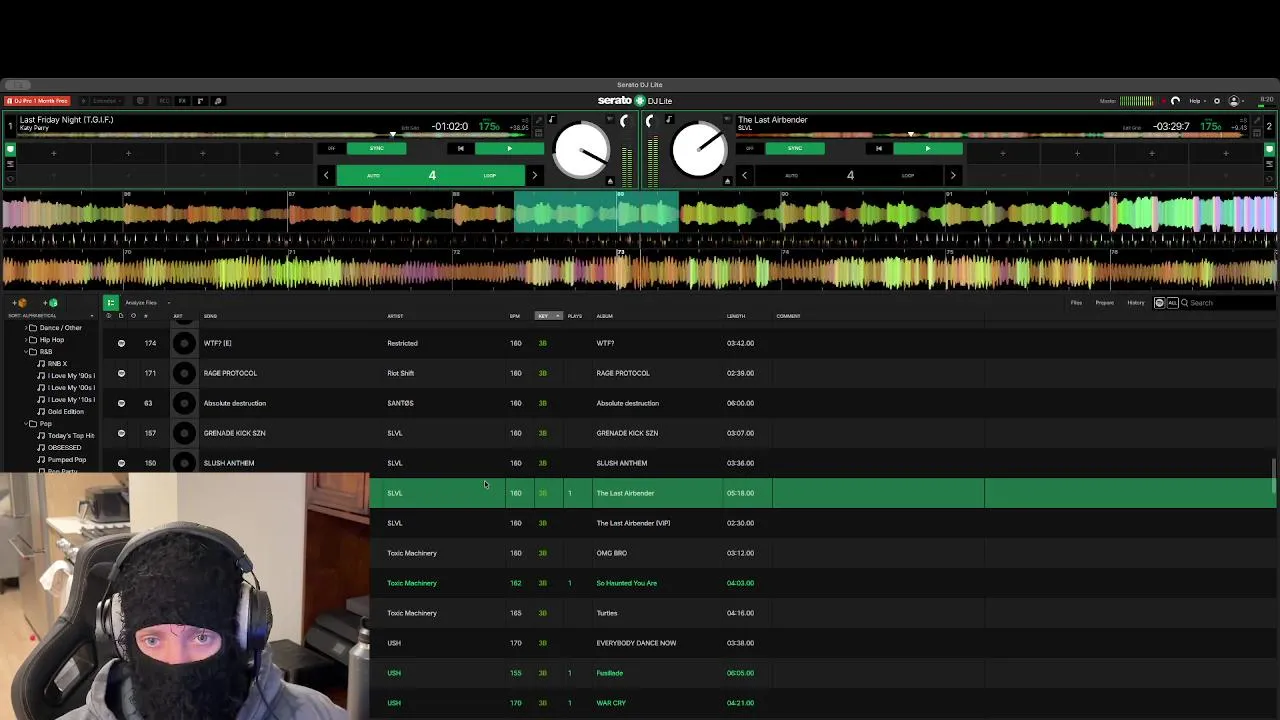Adjust the Master level meter
Image resolution: width=1280 pixels, height=720 pixels.
coord(1136,101)
